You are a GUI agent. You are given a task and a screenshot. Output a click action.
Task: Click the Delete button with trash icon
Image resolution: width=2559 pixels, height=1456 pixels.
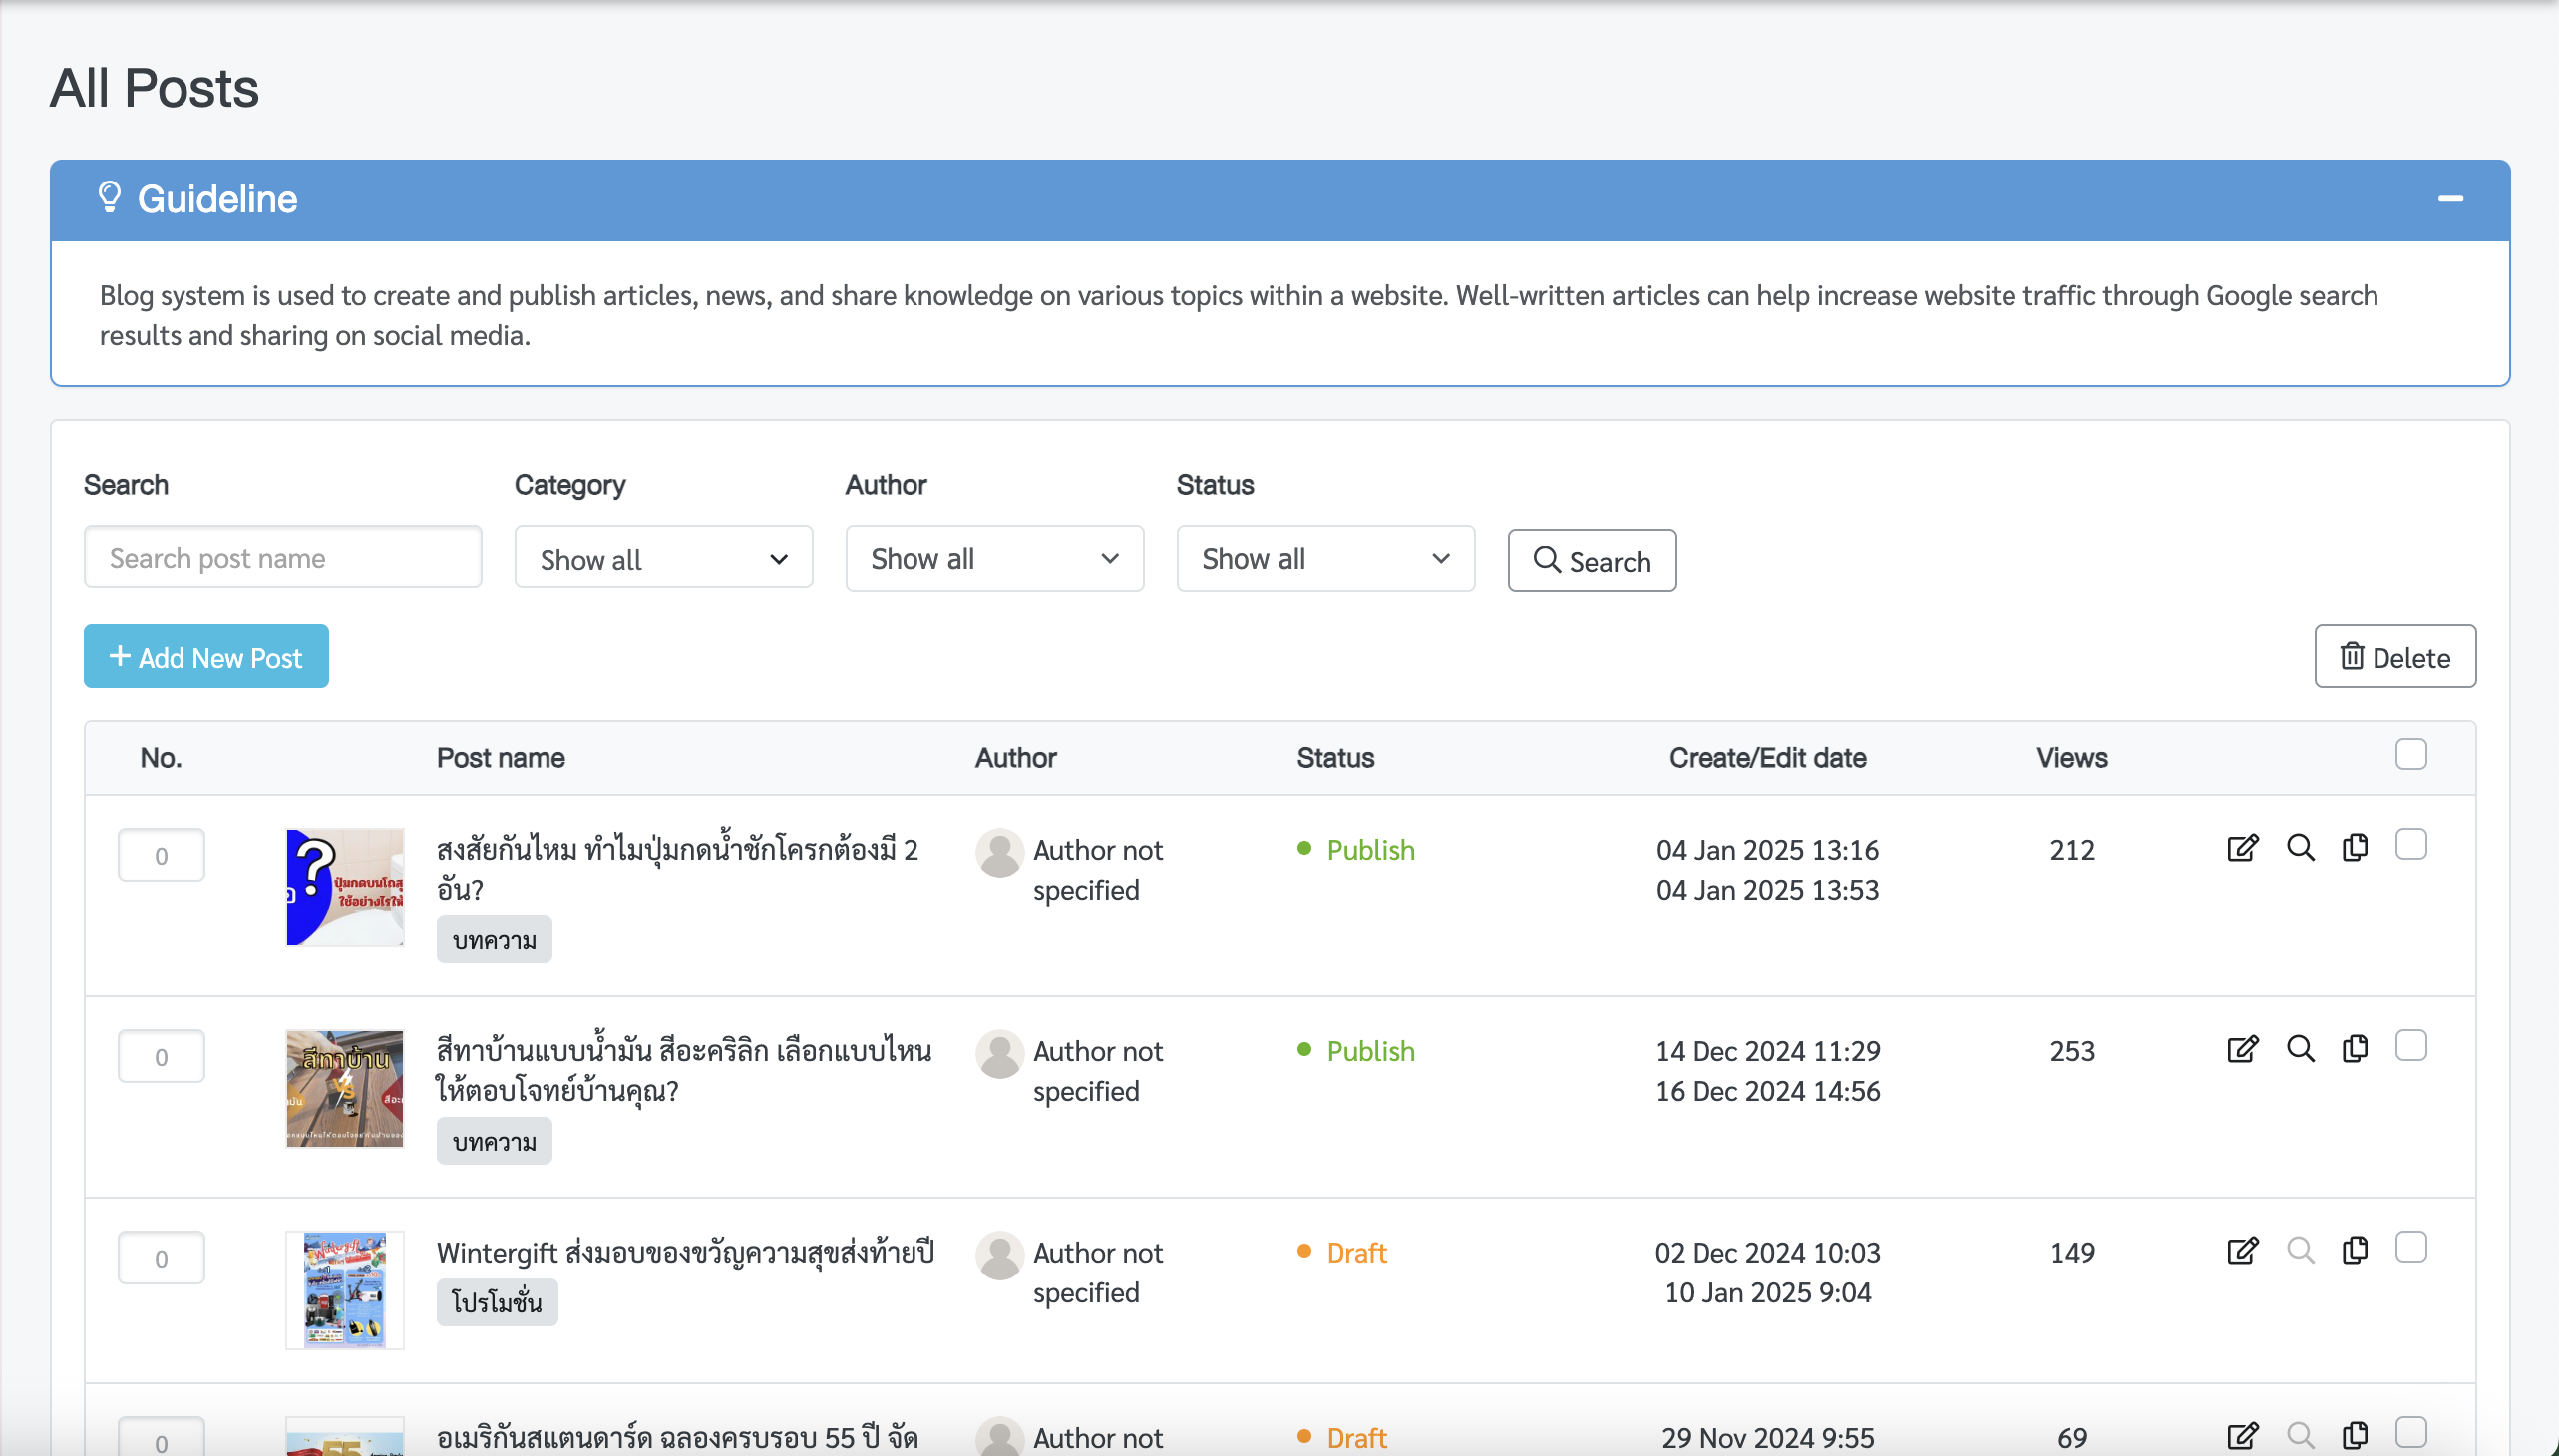tap(2395, 656)
